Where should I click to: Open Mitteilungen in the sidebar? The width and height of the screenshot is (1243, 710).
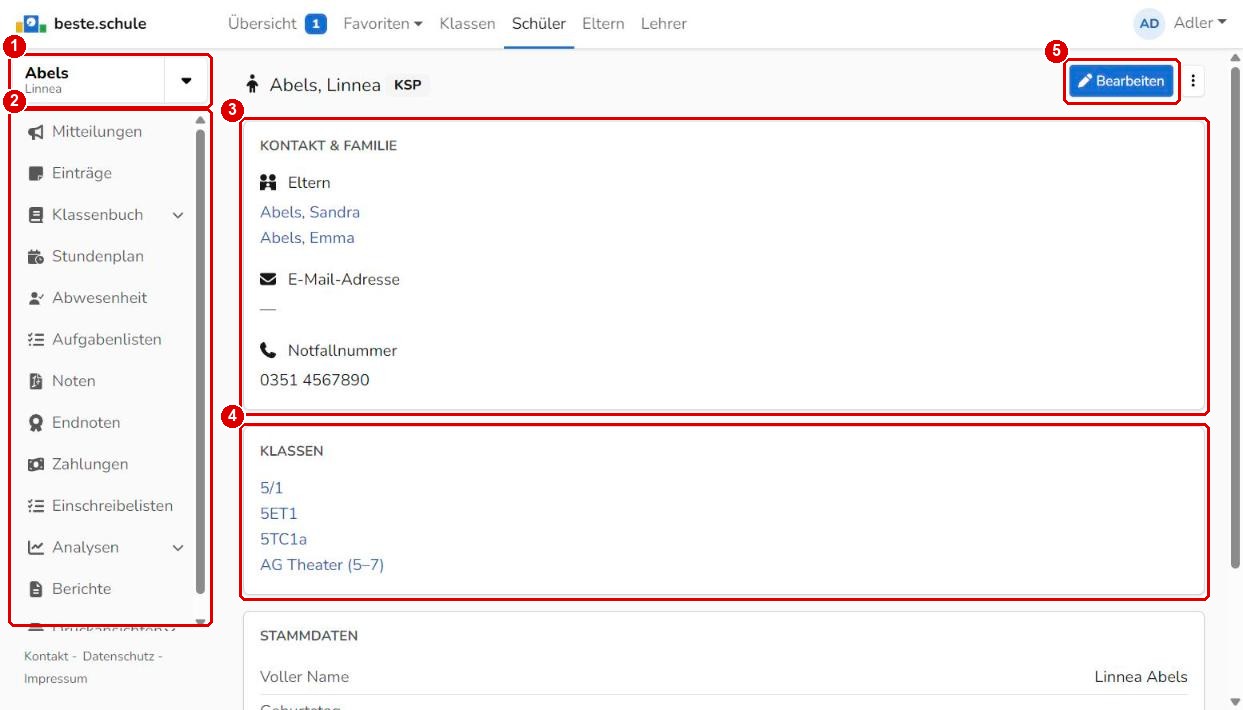coord(97,132)
